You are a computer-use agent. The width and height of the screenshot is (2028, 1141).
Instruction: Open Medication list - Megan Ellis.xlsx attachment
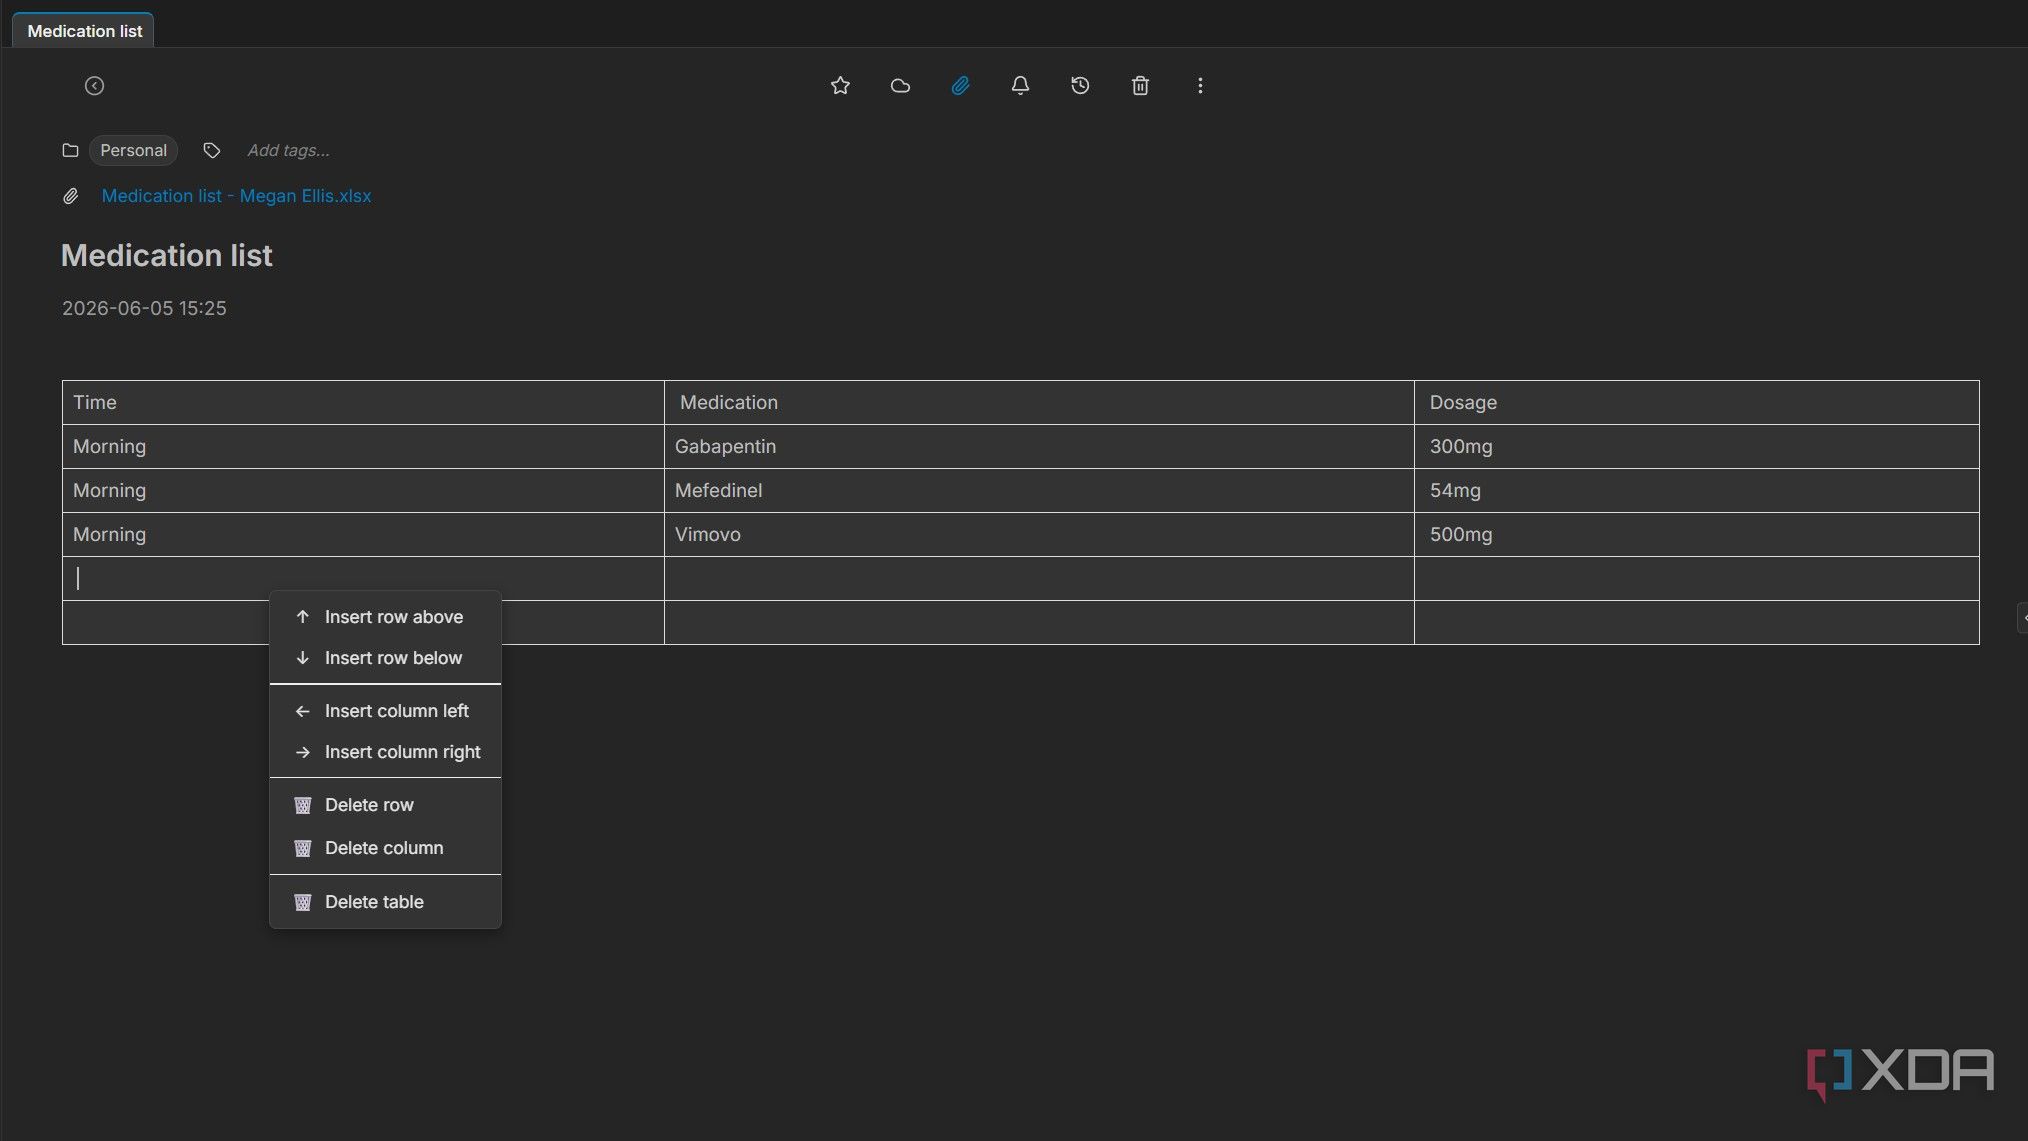pyautogui.click(x=236, y=196)
